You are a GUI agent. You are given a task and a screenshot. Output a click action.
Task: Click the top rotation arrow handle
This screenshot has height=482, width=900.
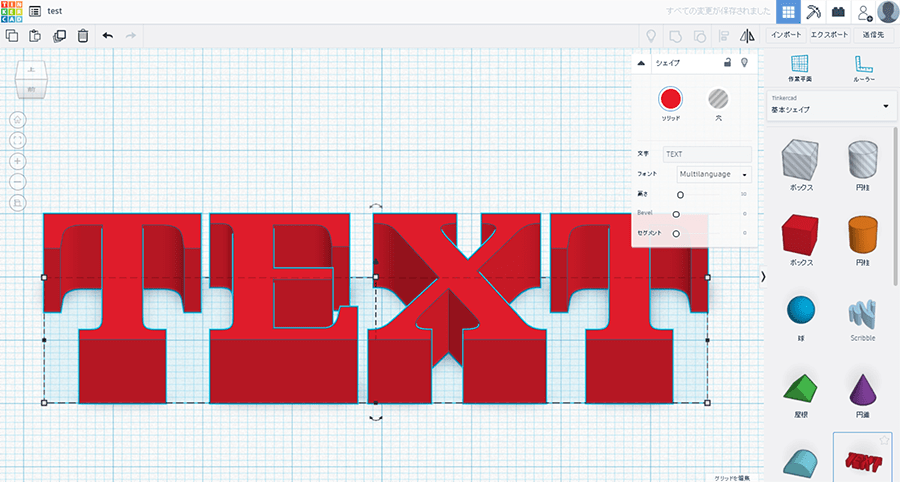click(375, 205)
